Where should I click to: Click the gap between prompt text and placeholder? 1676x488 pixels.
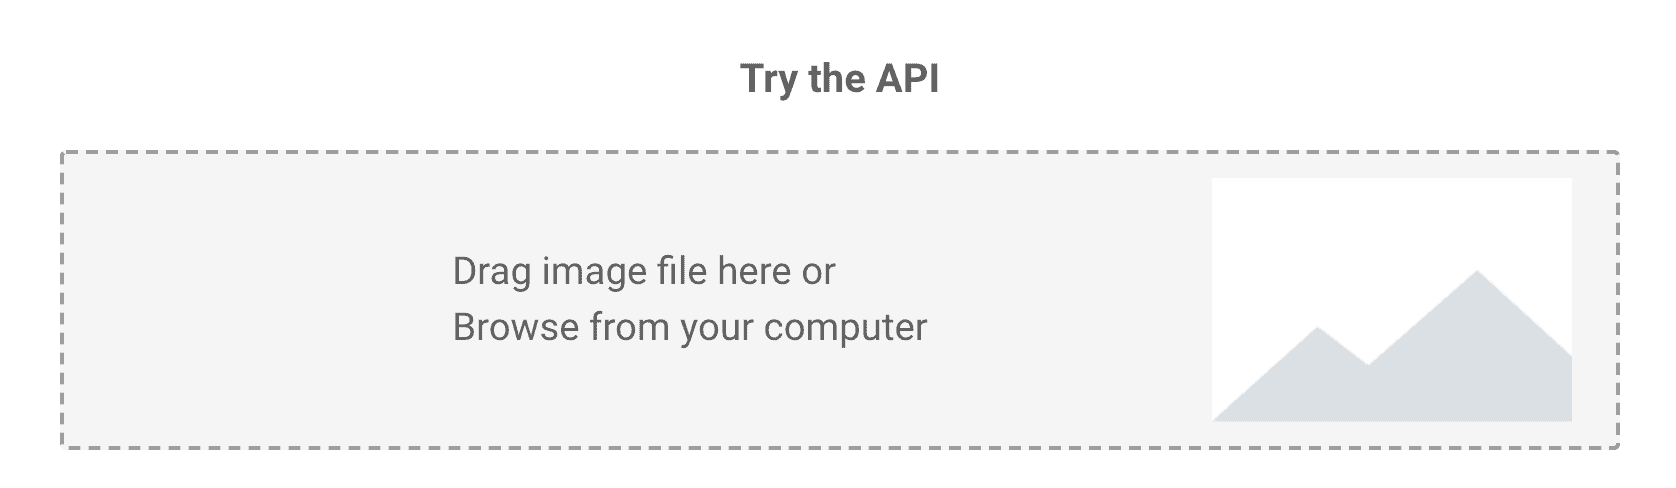[1070, 300]
